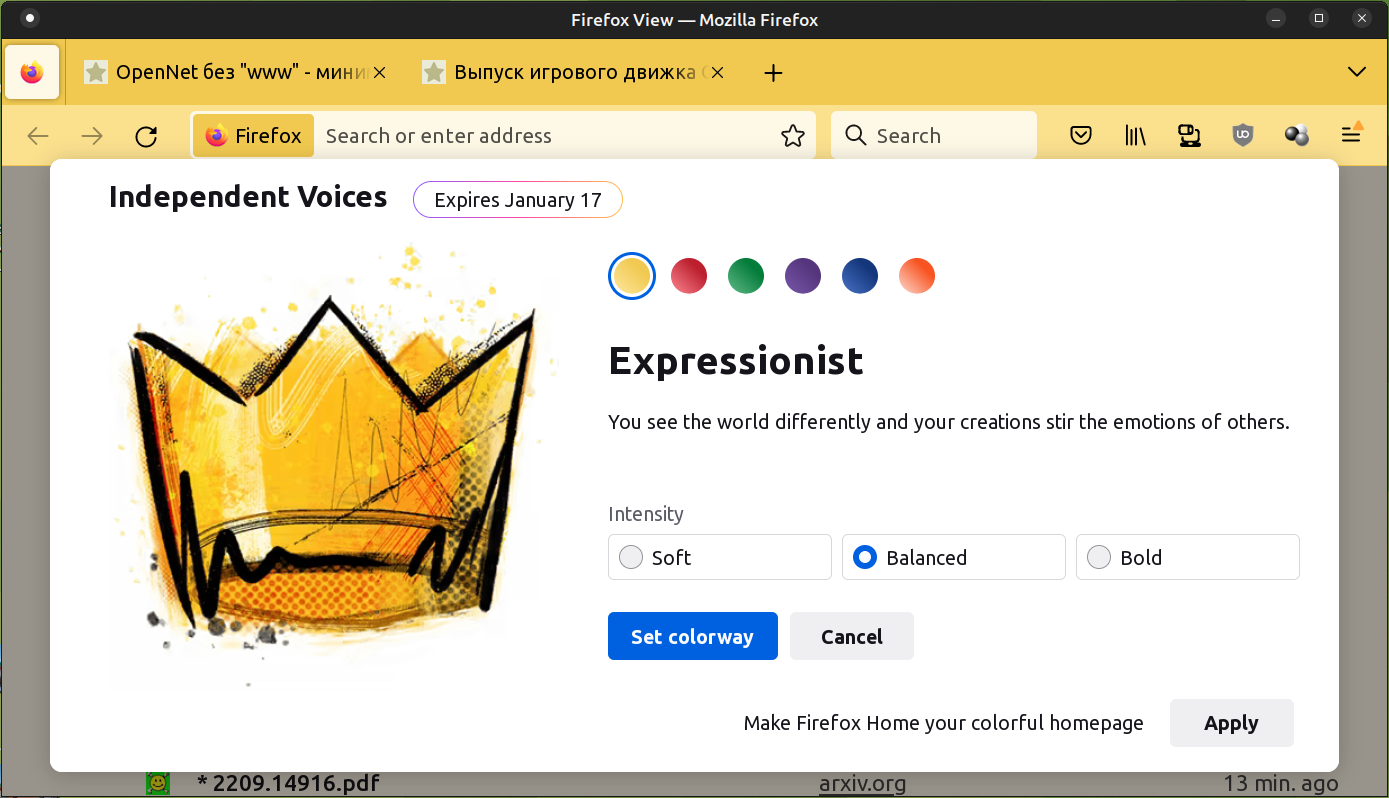Click the Expressionist crown illustration
The width and height of the screenshot is (1389, 798).
coord(330,465)
